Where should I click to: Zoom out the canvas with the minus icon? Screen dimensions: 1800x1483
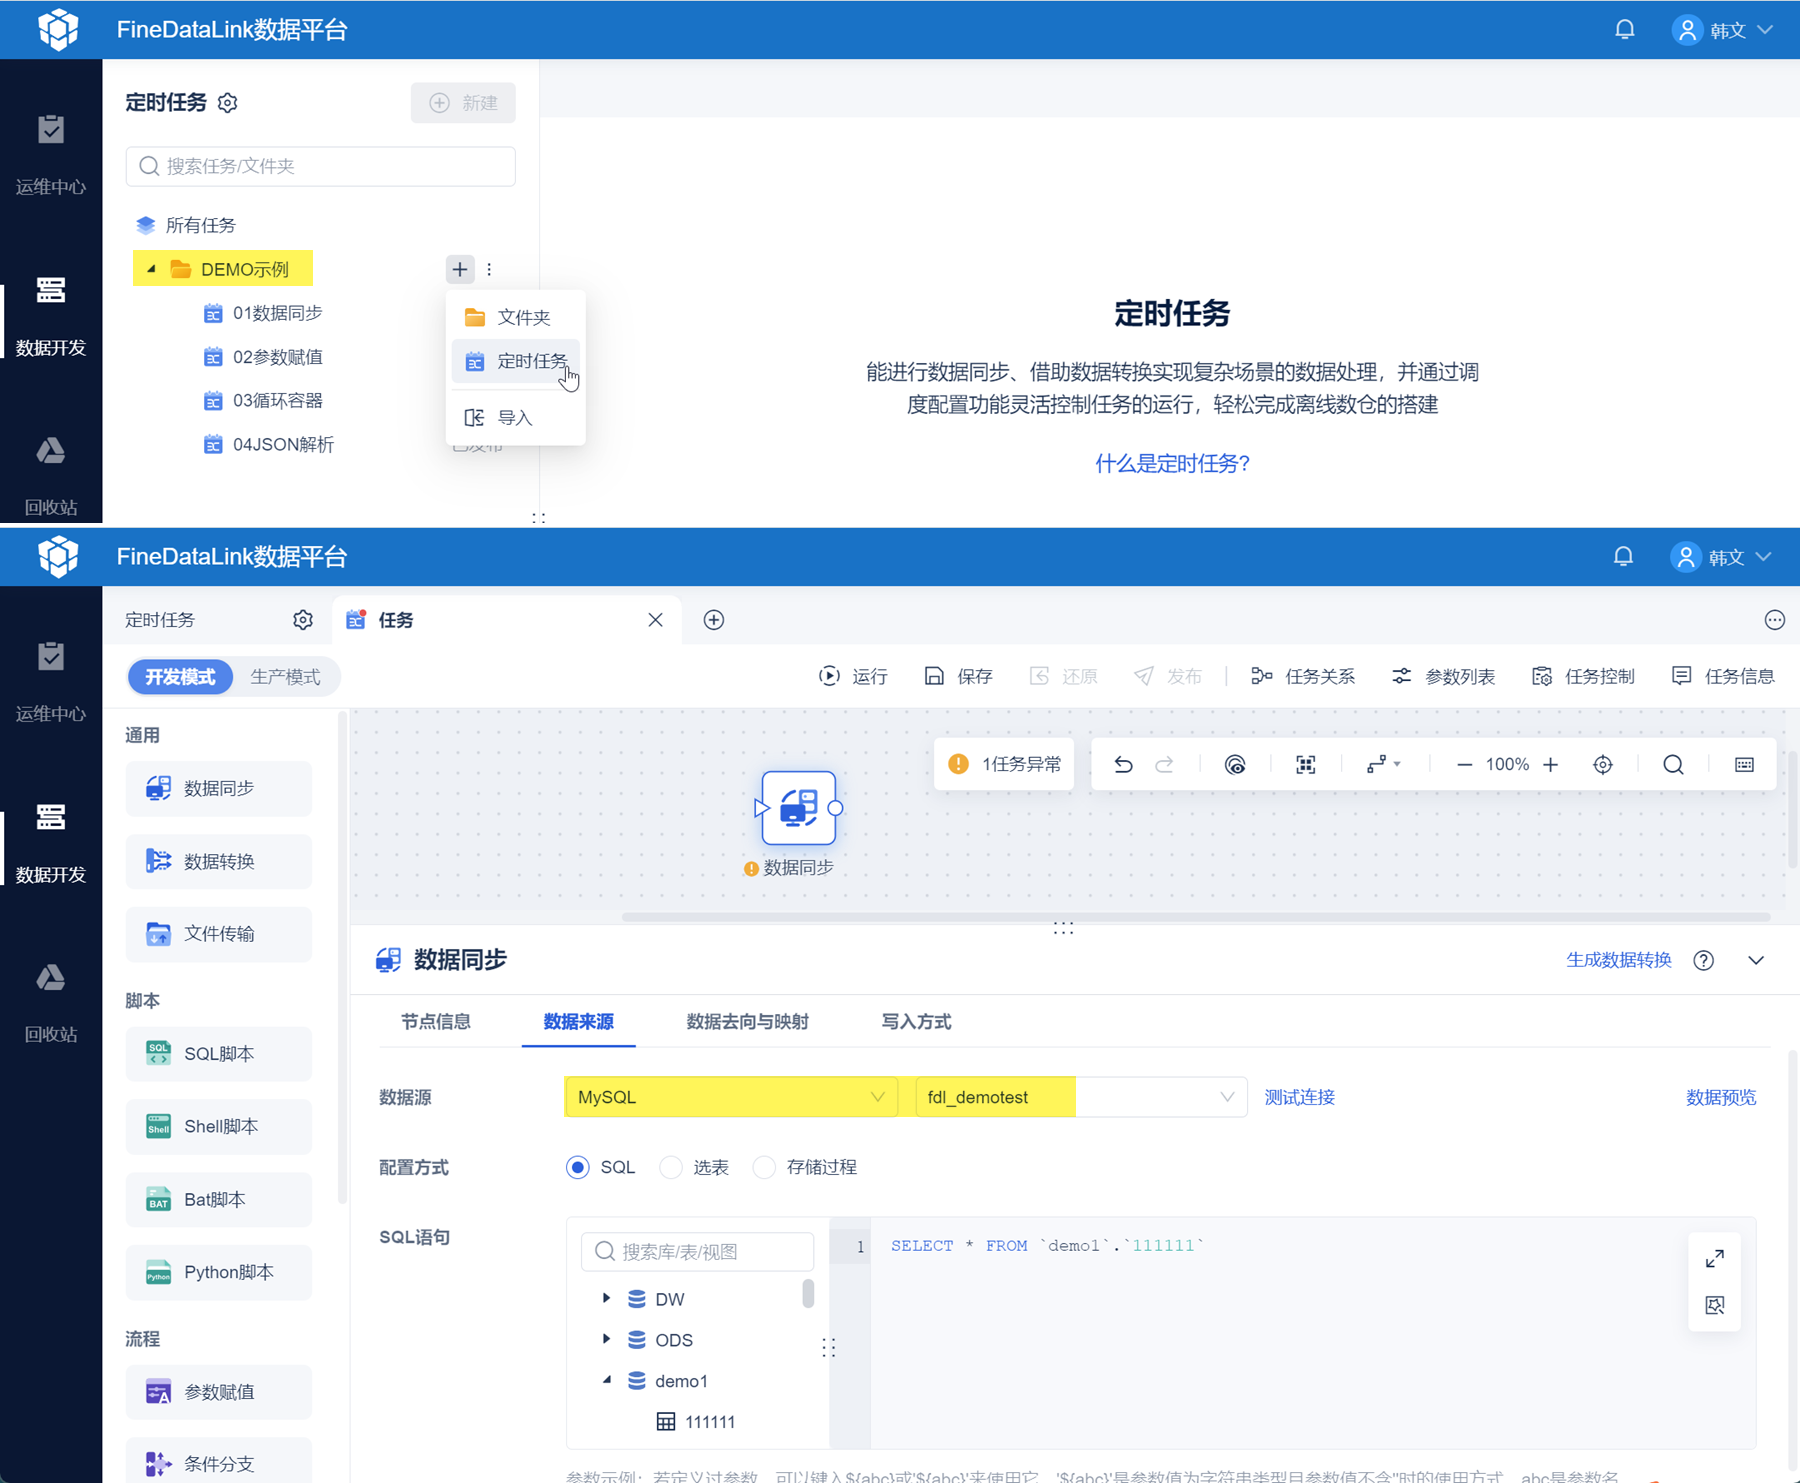click(x=1464, y=765)
